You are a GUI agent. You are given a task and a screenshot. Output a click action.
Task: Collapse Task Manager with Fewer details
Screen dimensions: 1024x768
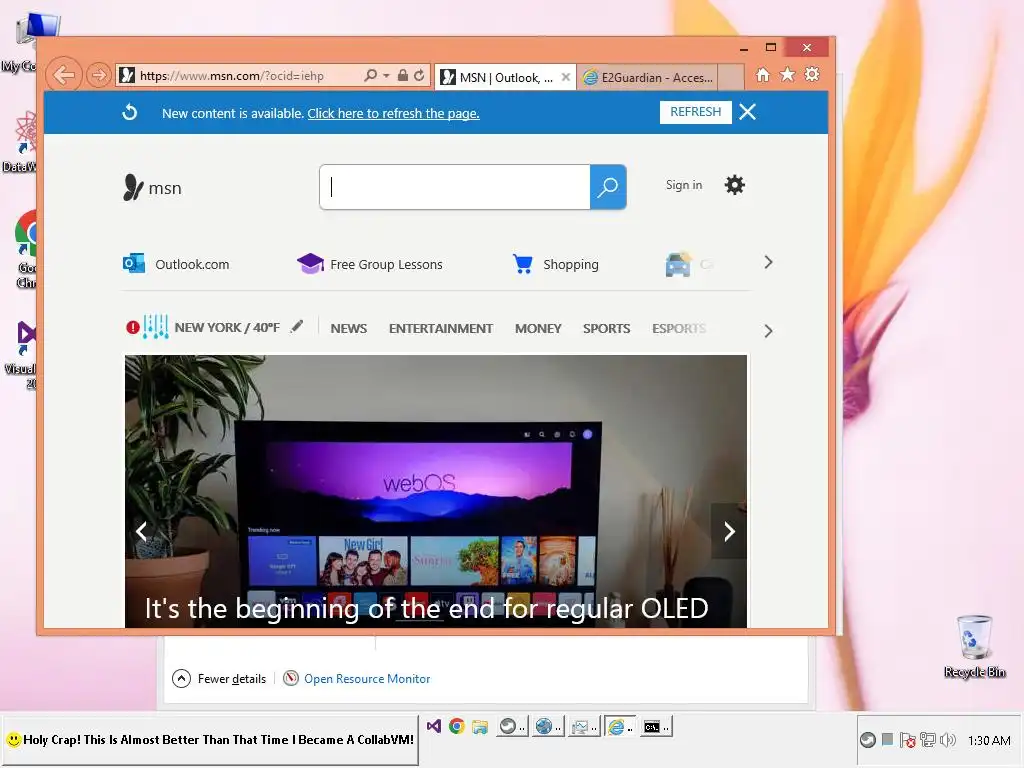(x=219, y=679)
